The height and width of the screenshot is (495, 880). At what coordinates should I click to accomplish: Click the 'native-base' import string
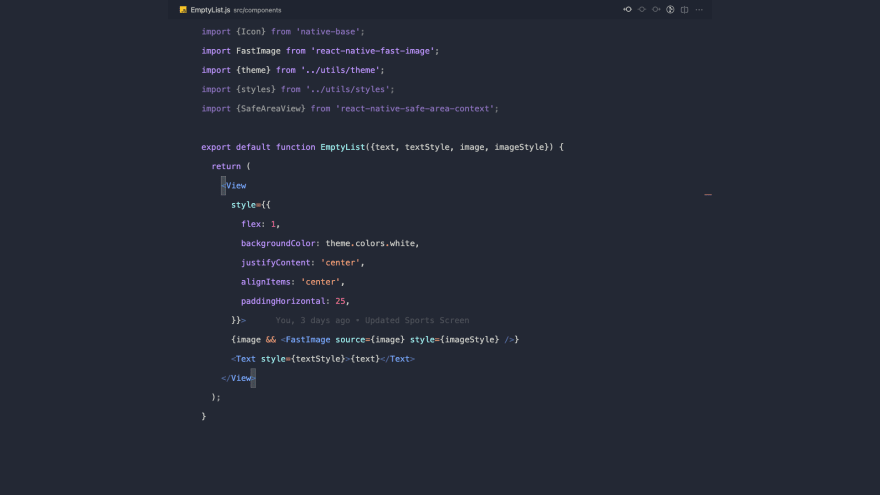(x=330, y=31)
